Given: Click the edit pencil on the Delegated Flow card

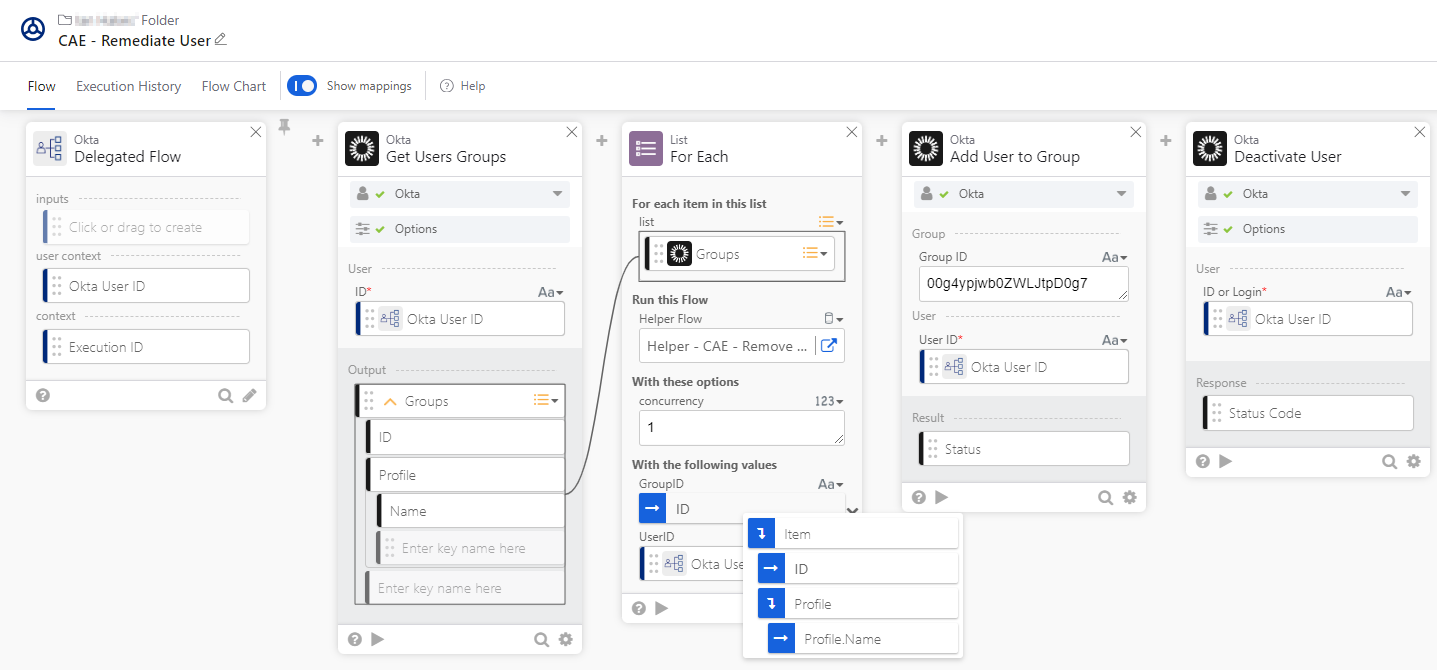Looking at the screenshot, I should (249, 395).
